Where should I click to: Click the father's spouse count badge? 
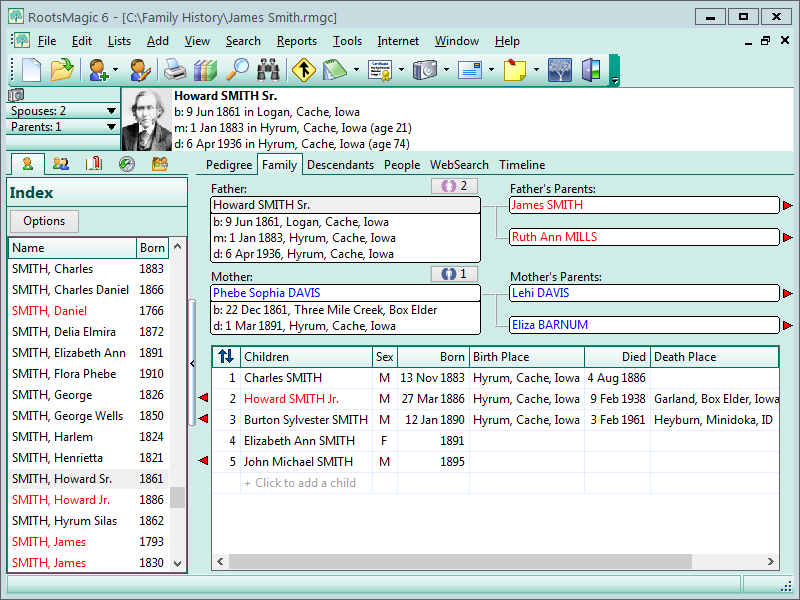[x=455, y=186]
